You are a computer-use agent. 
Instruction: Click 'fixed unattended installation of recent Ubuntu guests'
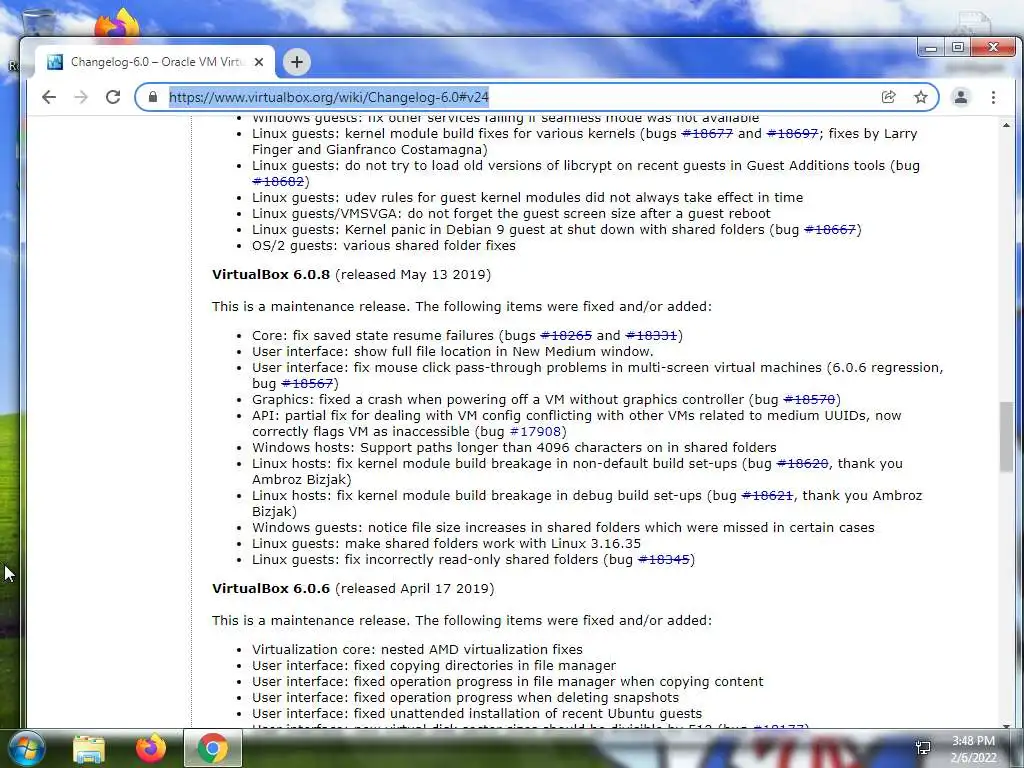(528, 714)
